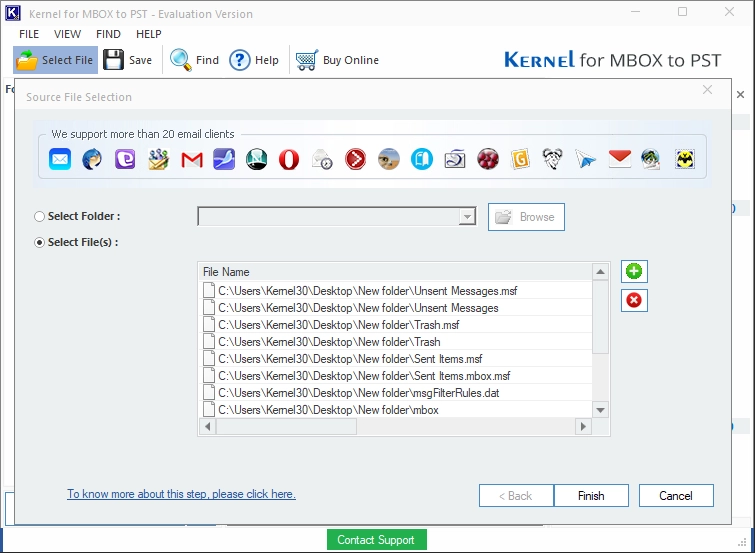The width and height of the screenshot is (755, 553).
Task: Click the red envelope client icon
Action: [620, 158]
